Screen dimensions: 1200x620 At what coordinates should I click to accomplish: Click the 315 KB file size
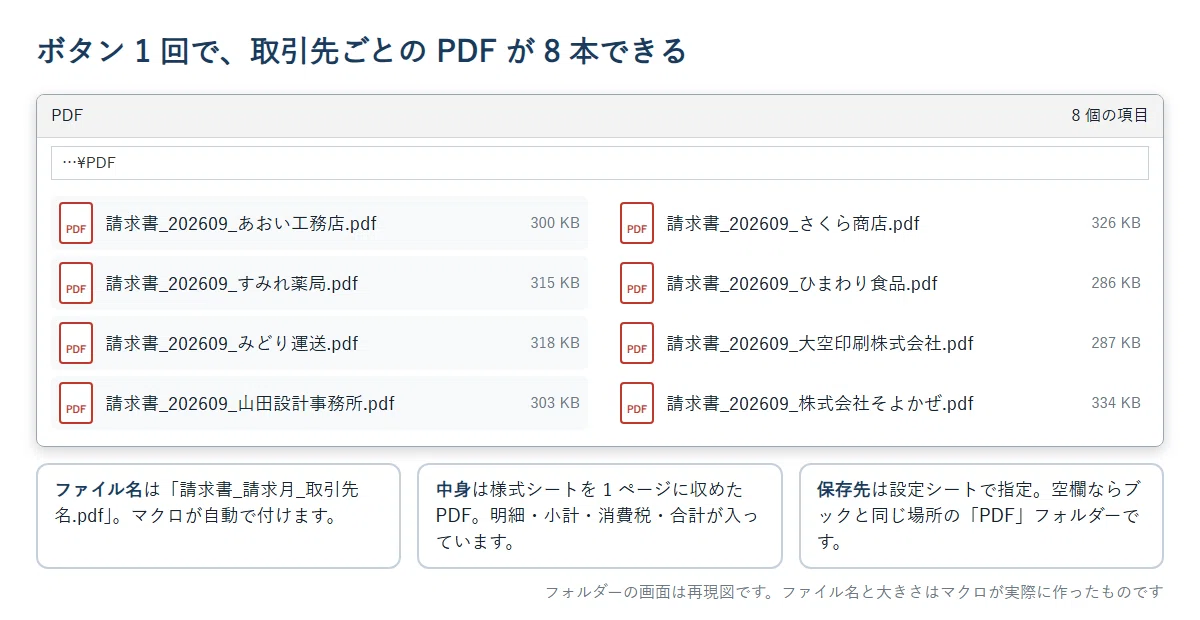click(555, 283)
